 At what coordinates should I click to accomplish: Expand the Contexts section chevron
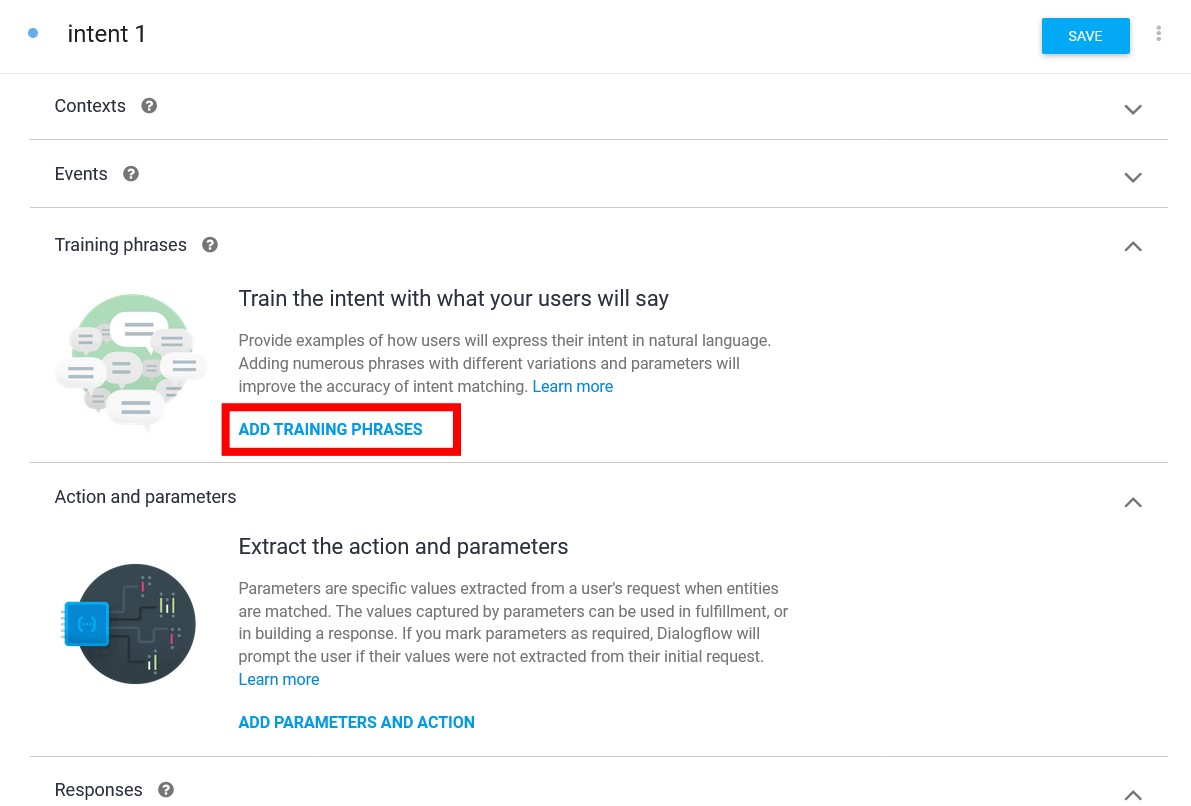[1133, 109]
